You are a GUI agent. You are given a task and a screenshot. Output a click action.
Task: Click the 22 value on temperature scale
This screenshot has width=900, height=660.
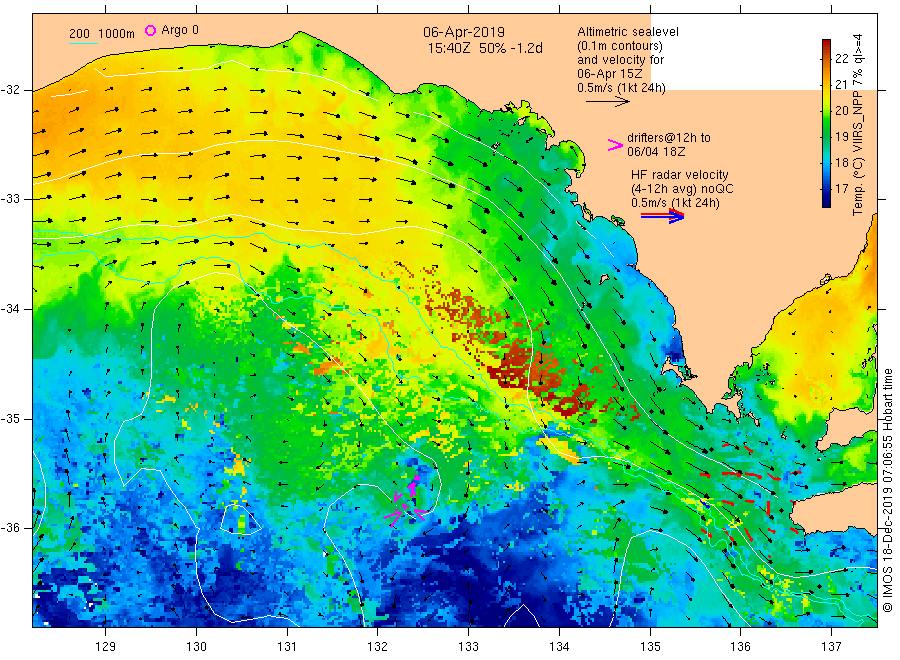tap(841, 59)
